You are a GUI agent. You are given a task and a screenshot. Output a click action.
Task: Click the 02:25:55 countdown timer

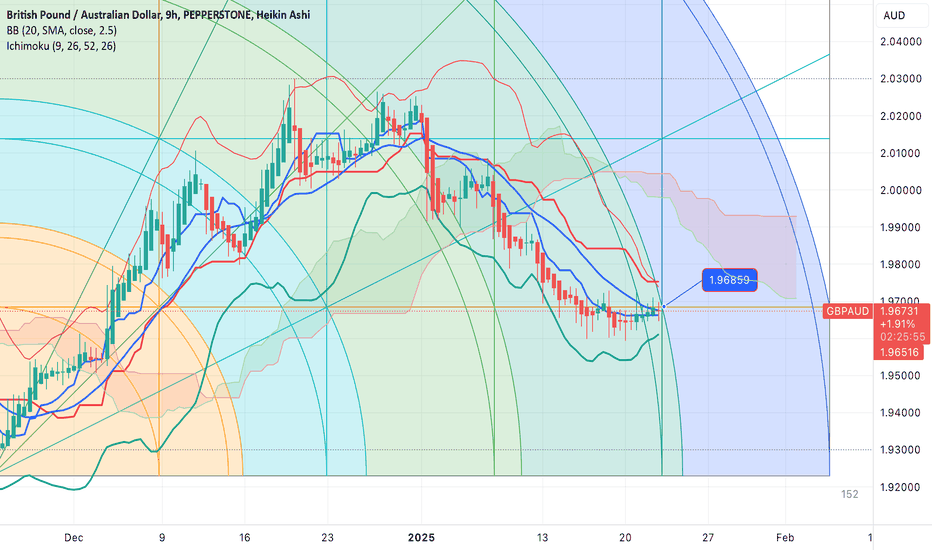click(903, 337)
